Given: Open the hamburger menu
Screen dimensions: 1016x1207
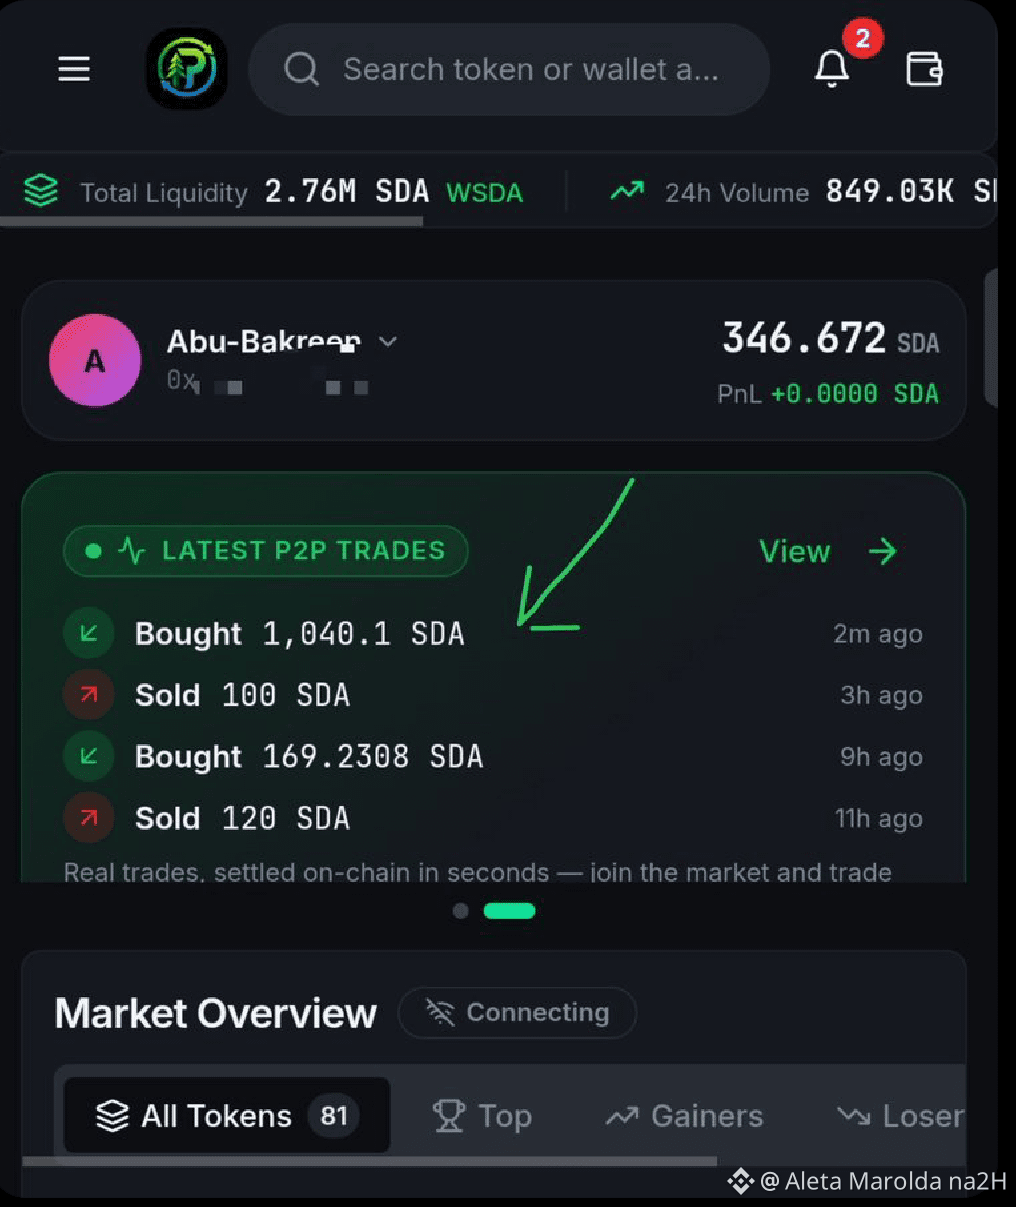Looking at the screenshot, I should [74, 69].
